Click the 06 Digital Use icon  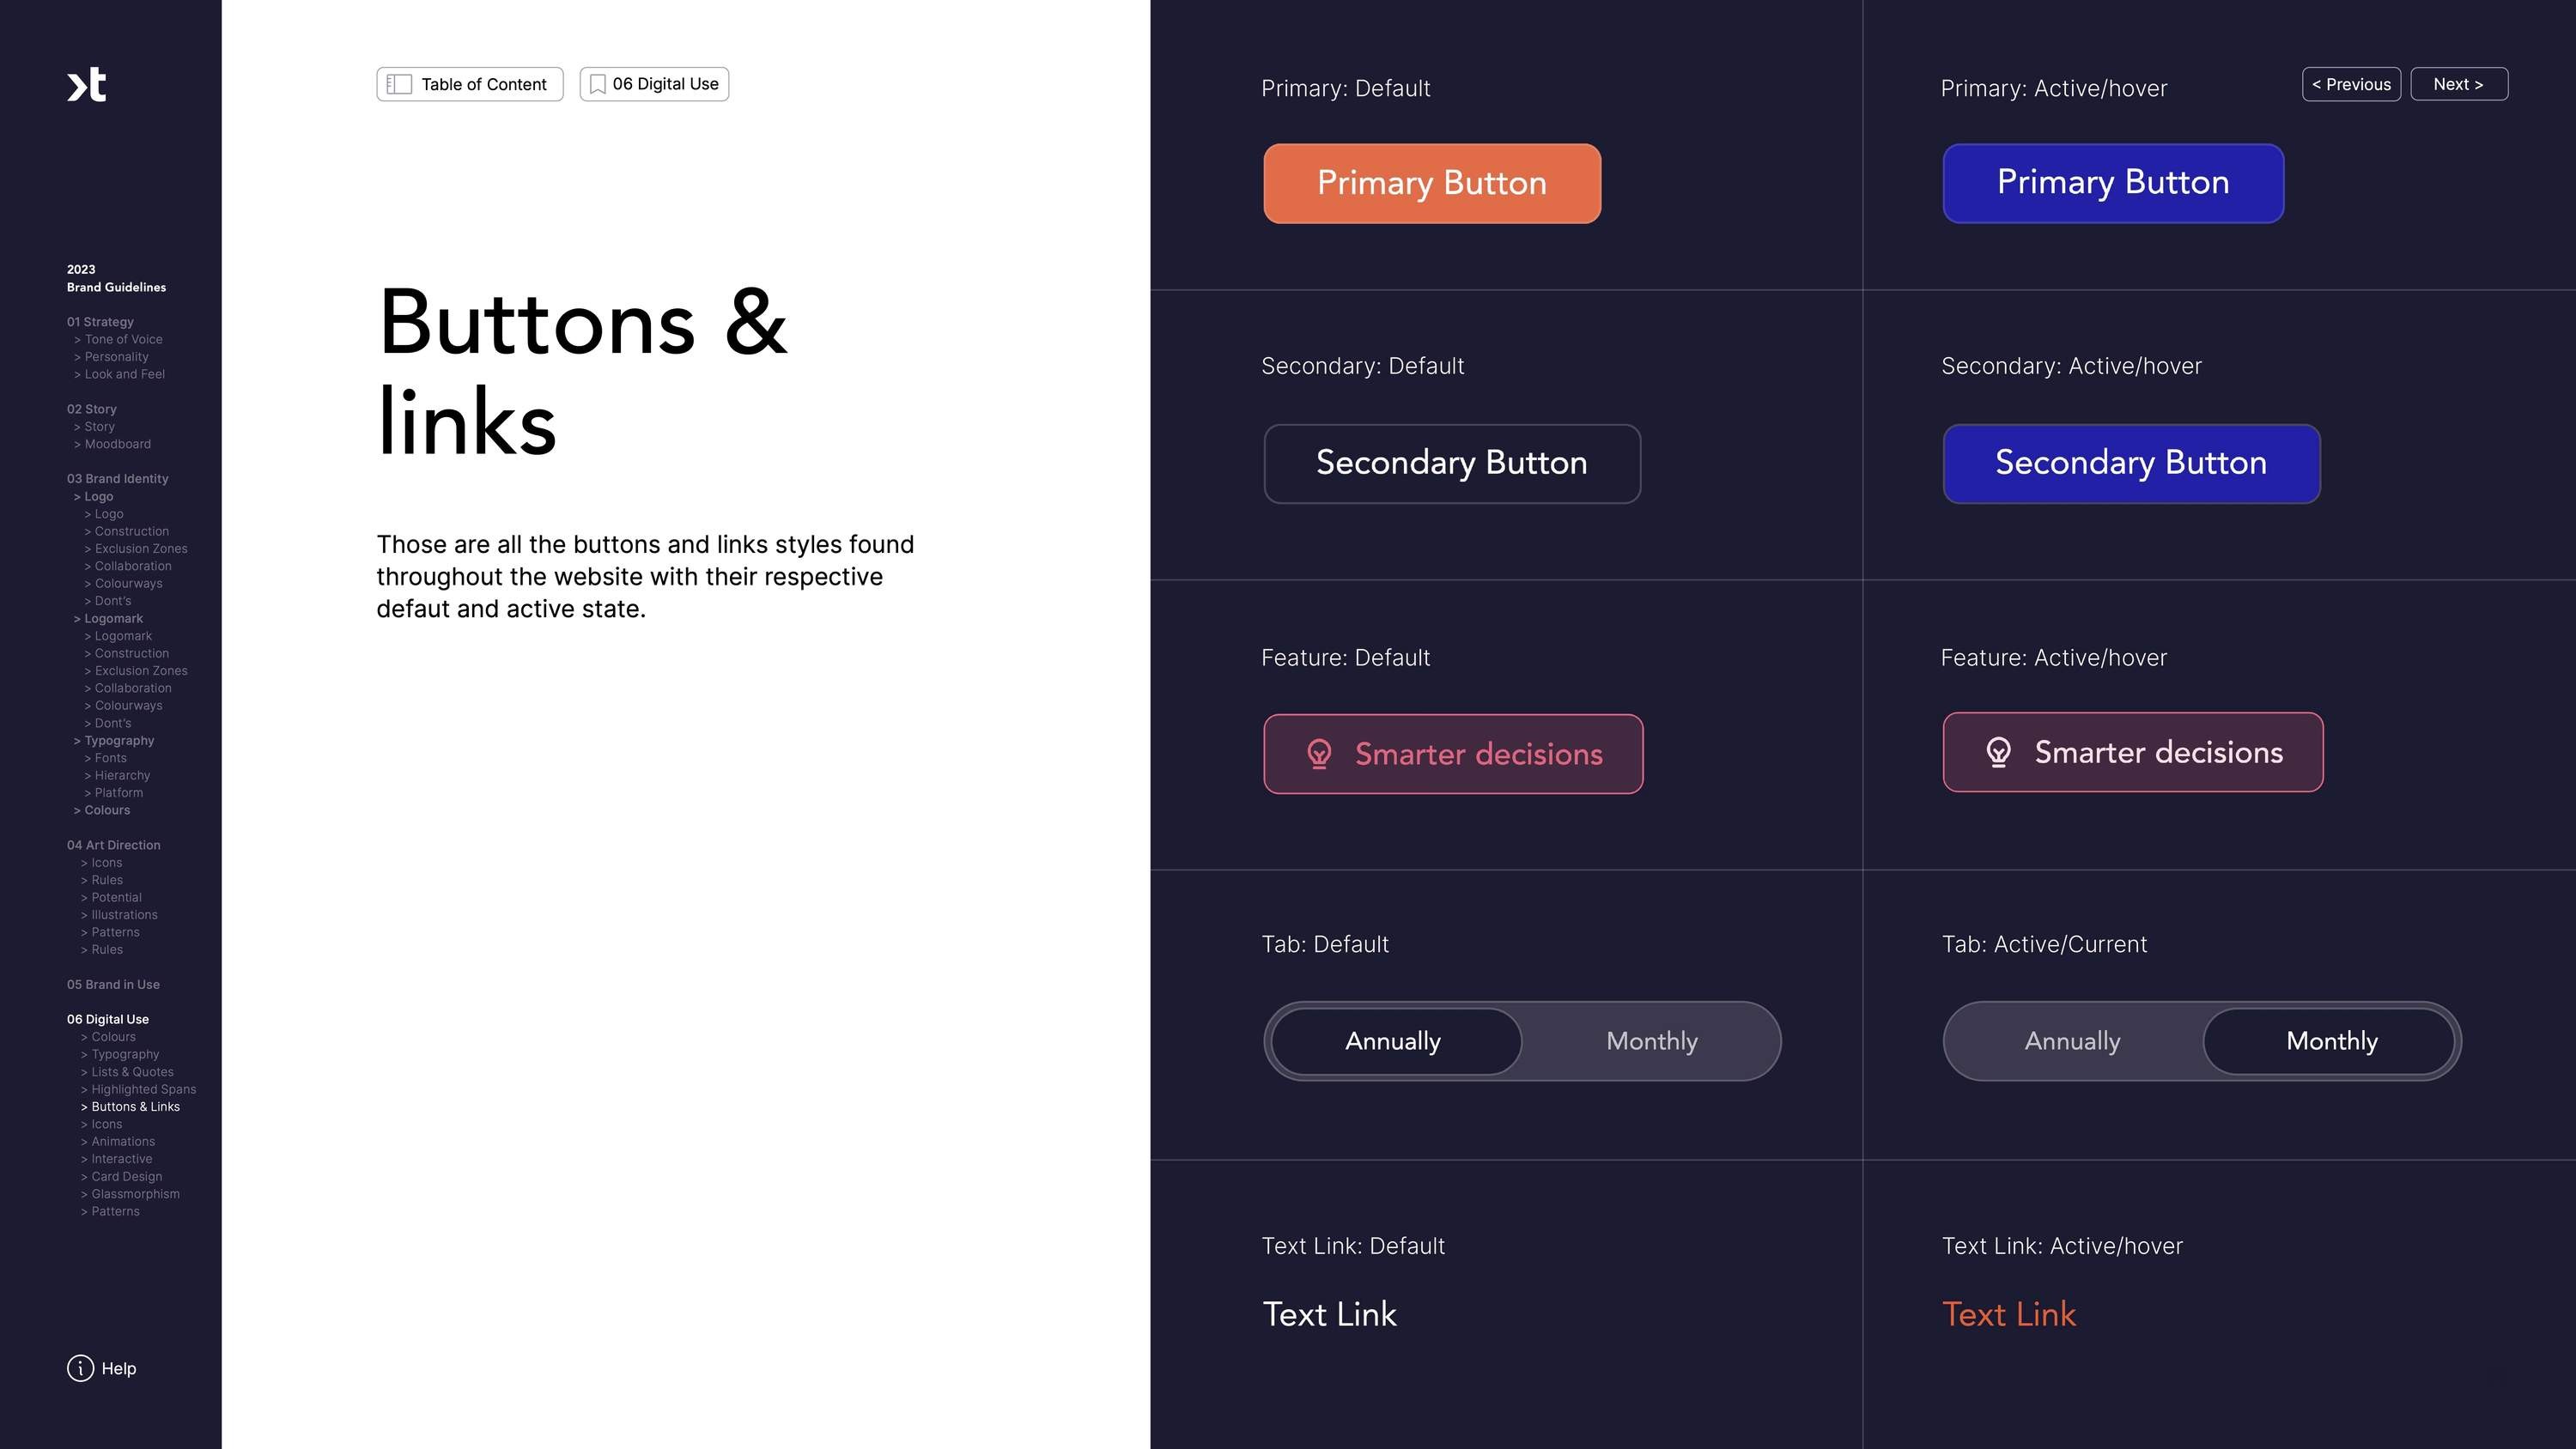click(598, 83)
